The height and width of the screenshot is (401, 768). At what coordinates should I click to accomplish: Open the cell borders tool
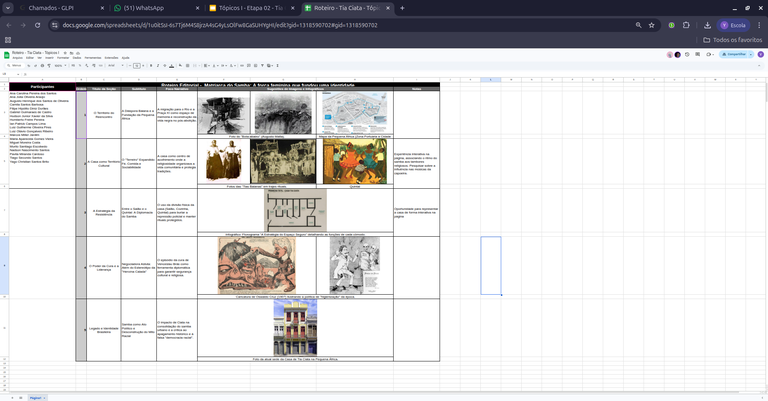click(x=187, y=66)
